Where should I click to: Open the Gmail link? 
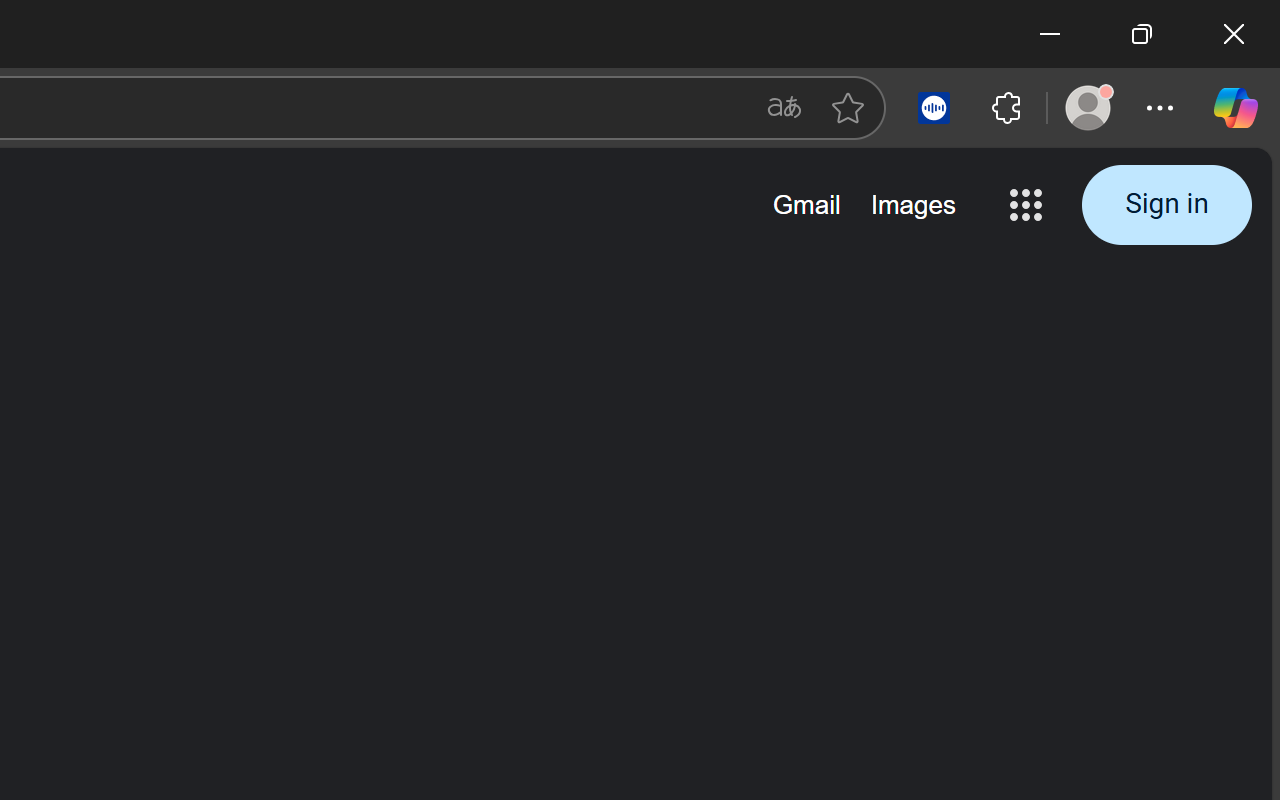coord(806,205)
